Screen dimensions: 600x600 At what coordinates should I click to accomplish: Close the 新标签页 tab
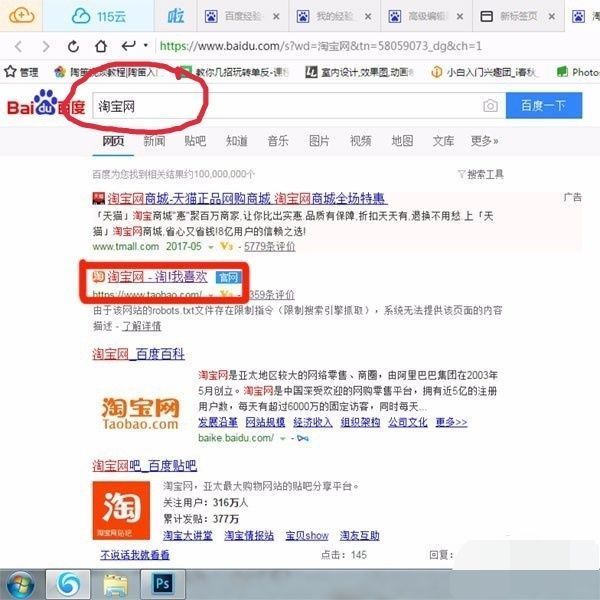tap(551, 17)
